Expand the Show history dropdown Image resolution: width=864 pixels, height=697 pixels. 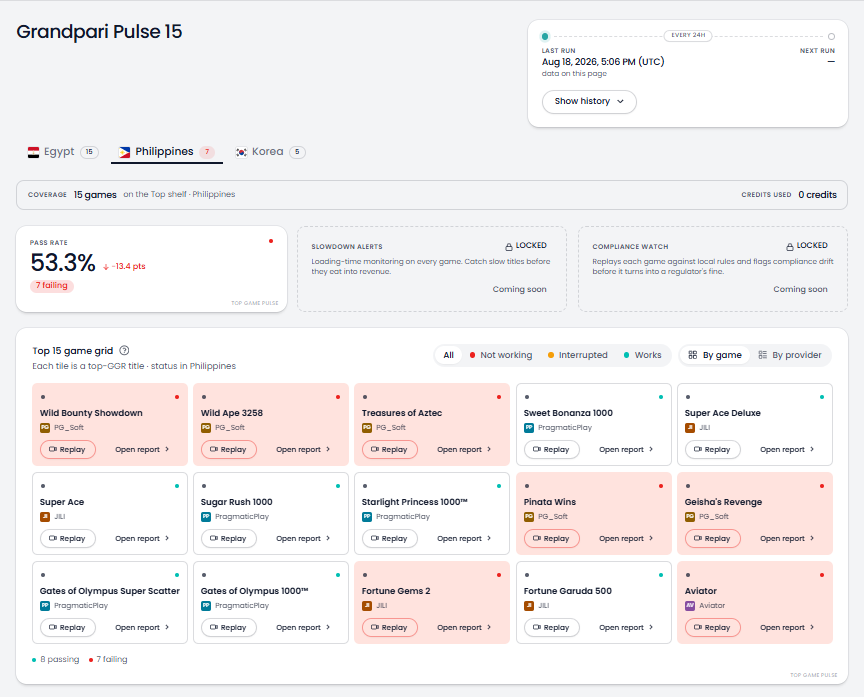point(589,101)
